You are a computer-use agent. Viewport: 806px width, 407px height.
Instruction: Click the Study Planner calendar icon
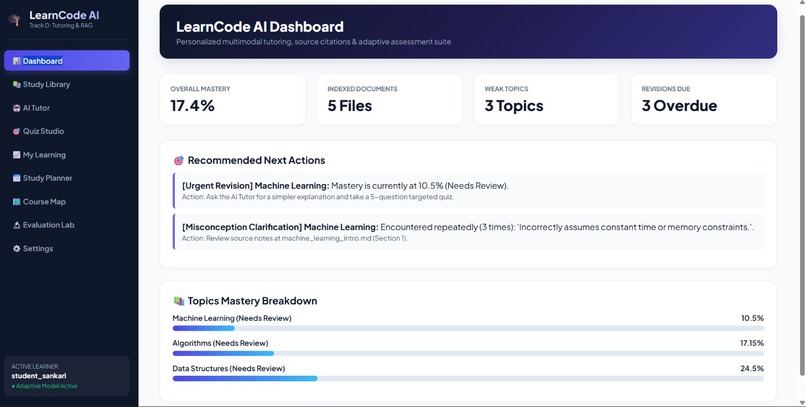(x=16, y=178)
